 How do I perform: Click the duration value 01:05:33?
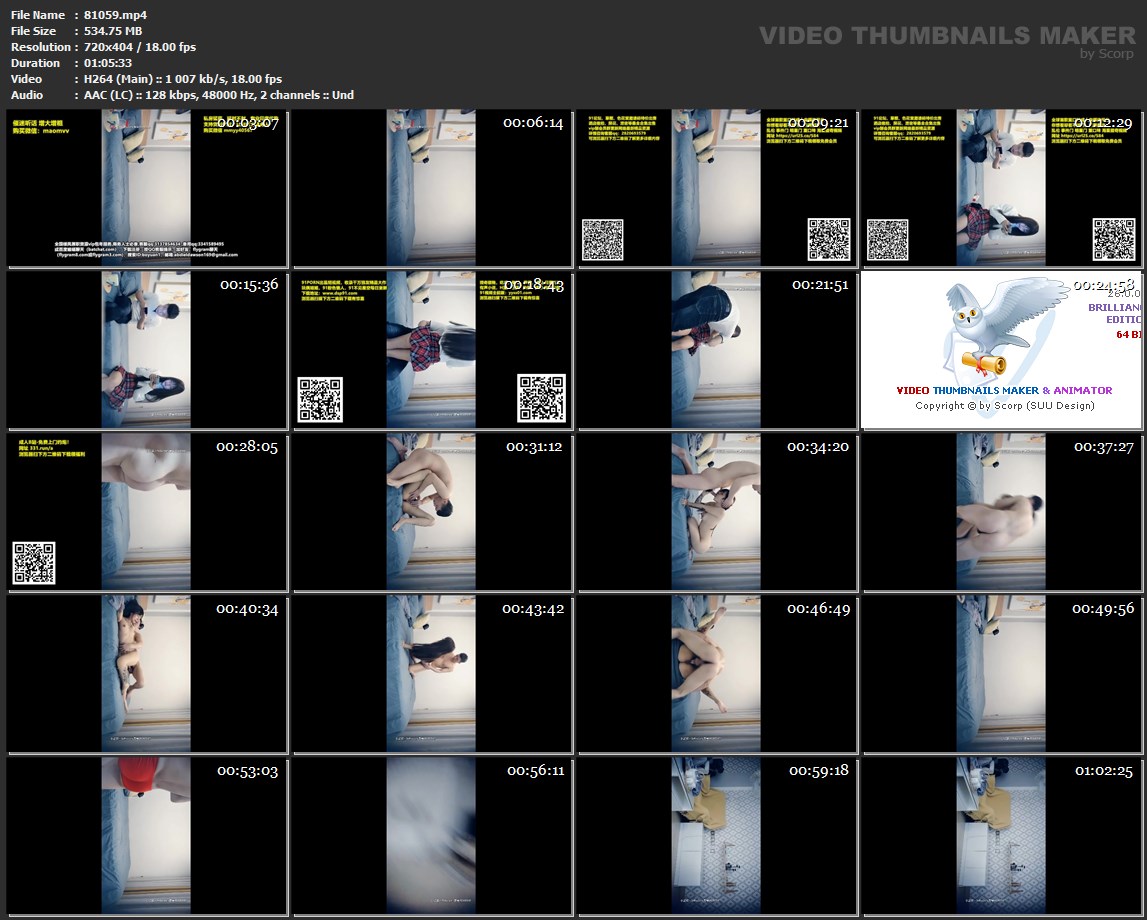pyautogui.click(x=108, y=63)
